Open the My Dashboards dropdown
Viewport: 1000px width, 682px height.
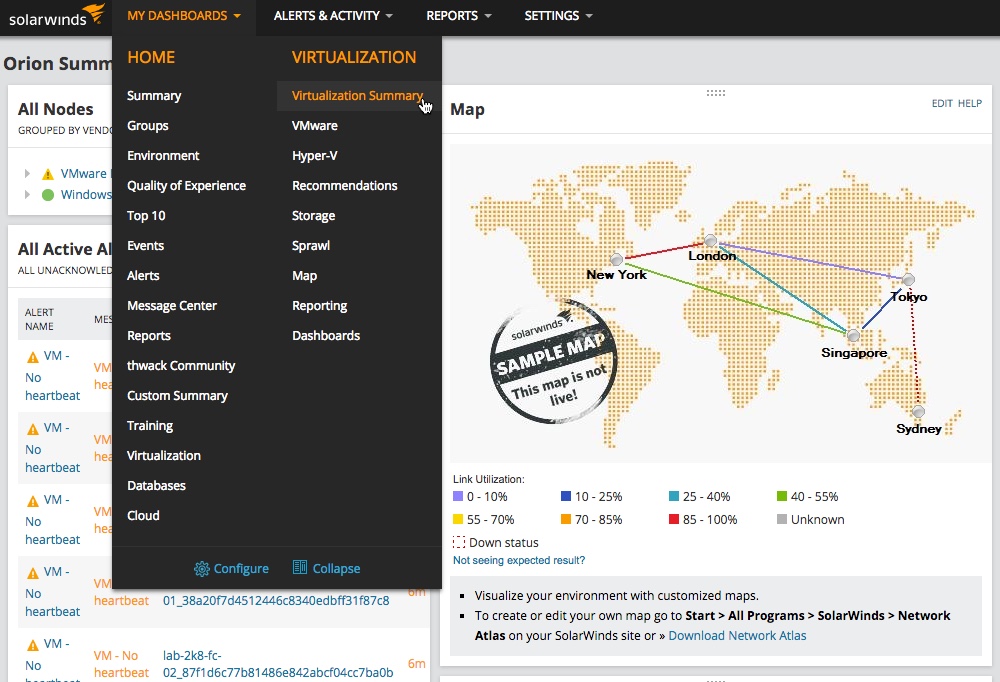184,15
